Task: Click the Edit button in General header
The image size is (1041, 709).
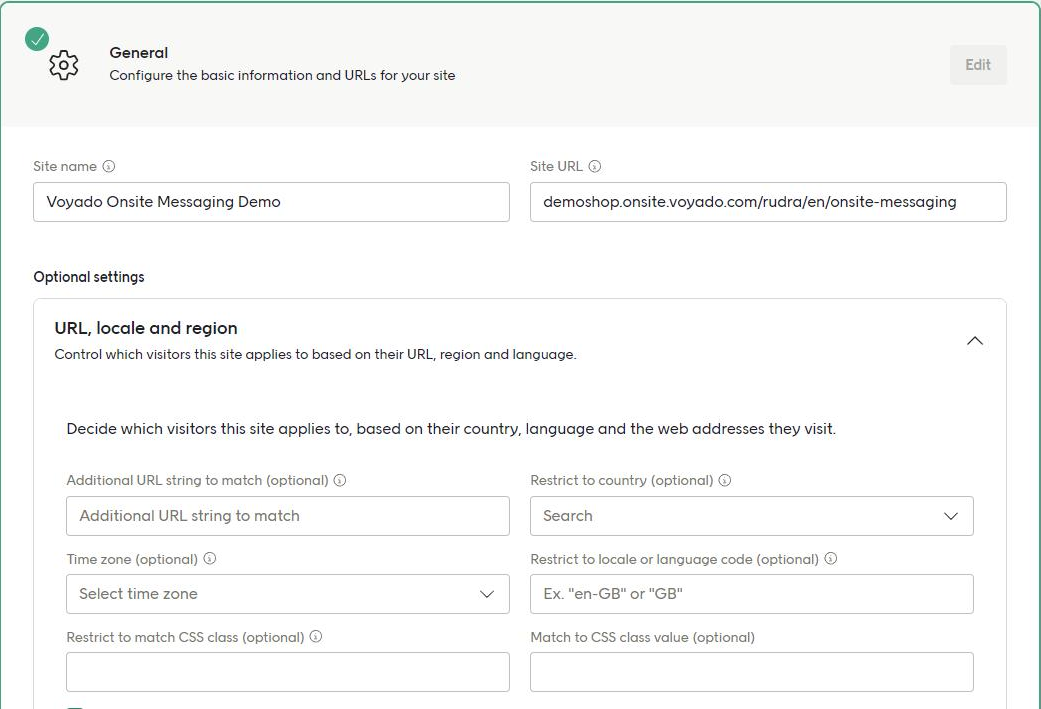Action: (978, 65)
